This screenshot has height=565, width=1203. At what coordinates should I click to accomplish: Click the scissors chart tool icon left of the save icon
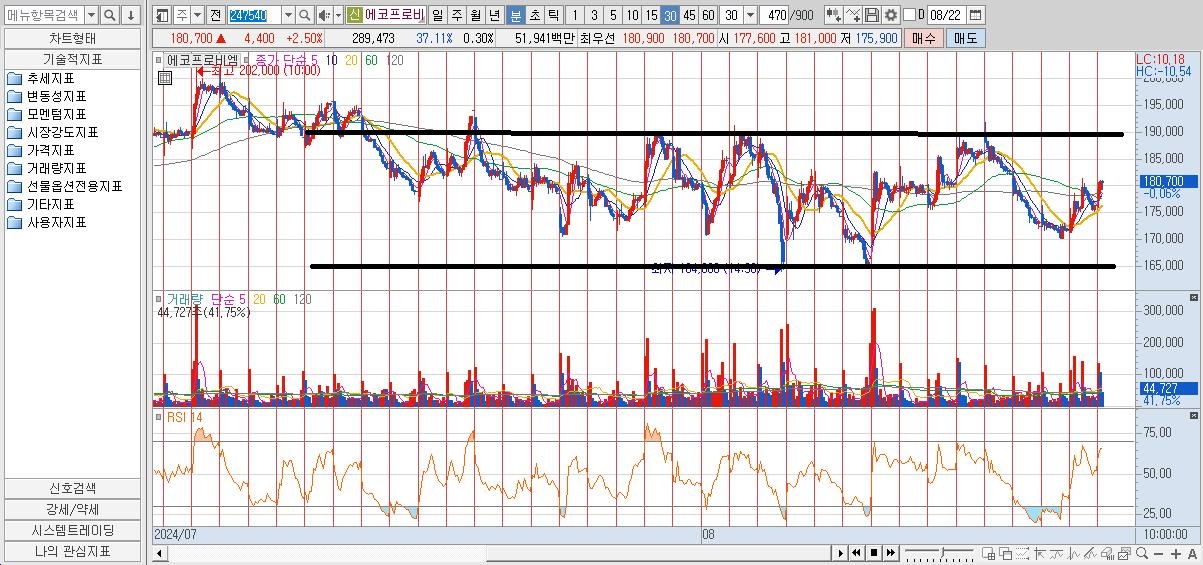tap(853, 15)
